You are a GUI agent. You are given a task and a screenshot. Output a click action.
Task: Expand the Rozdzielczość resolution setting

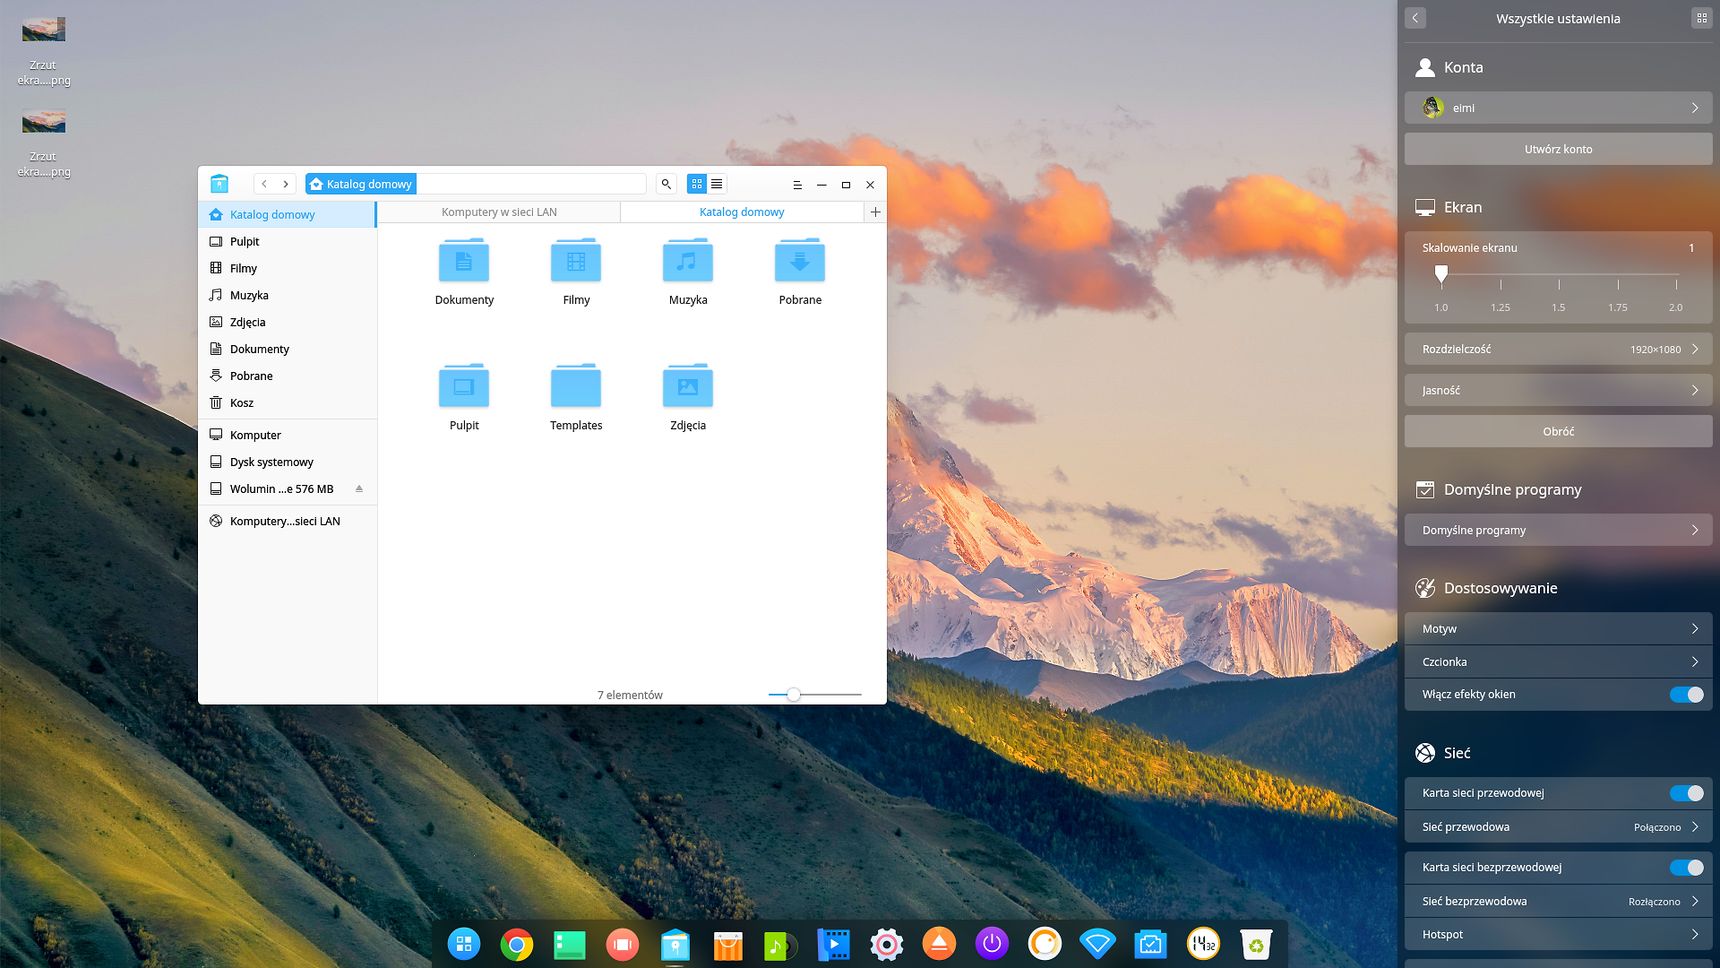[x=1558, y=349]
